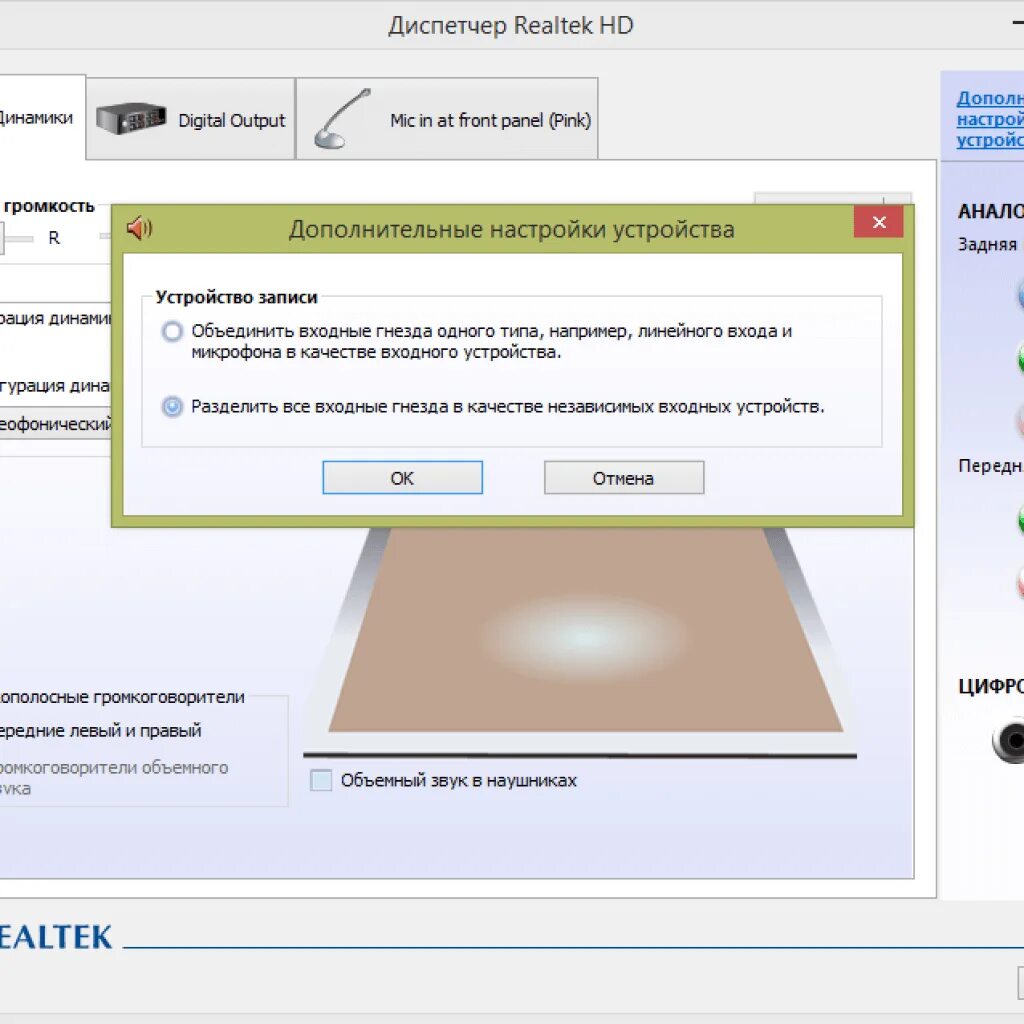Open the 'Mic in at front panel (Pink)' tab
Screen dimensions: 1024x1024
click(447, 119)
